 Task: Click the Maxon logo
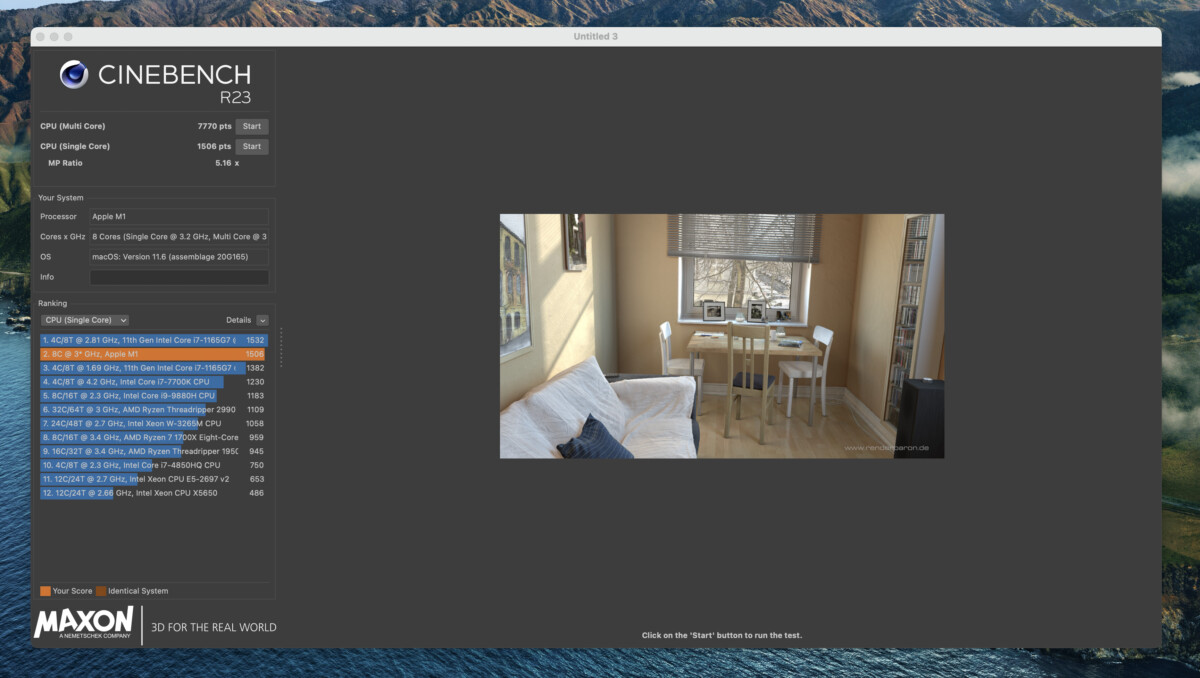click(x=84, y=622)
